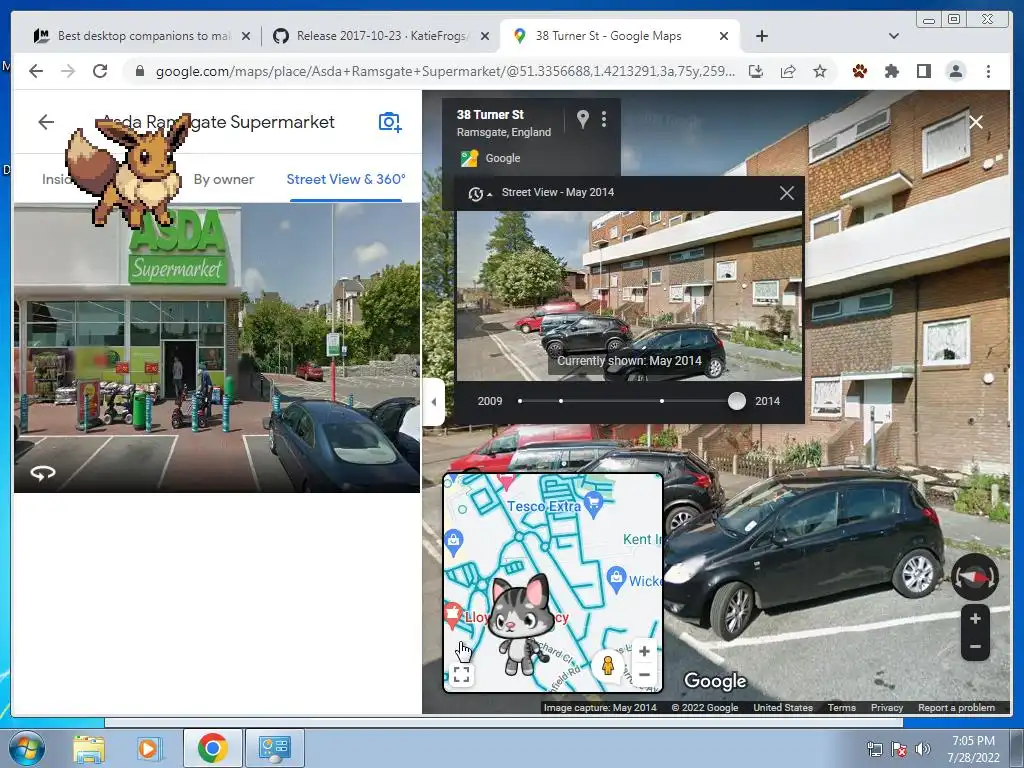Click the install app icon in address bar
Image resolution: width=1024 pixels, height=768 pixels.
tap(756, 71)
